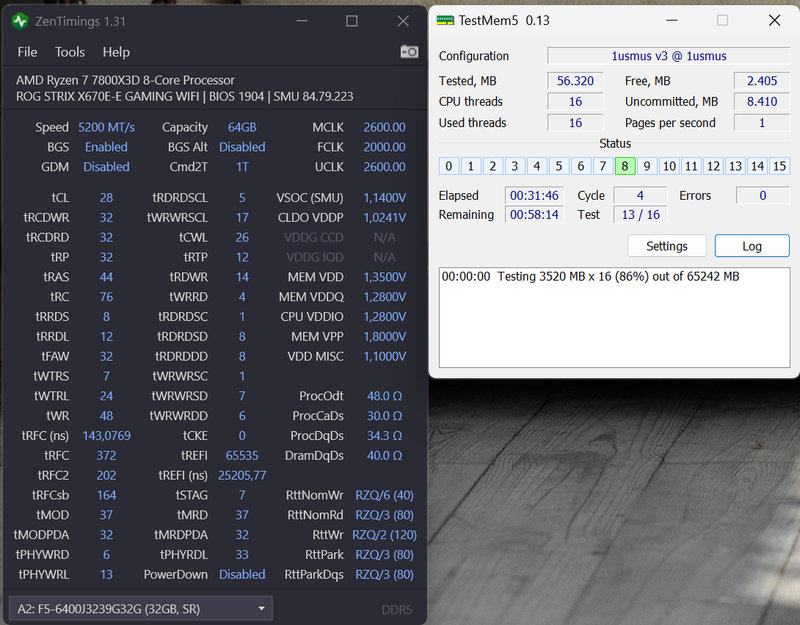
Task: Select thread status box 11
Action: tap(691, 166)
